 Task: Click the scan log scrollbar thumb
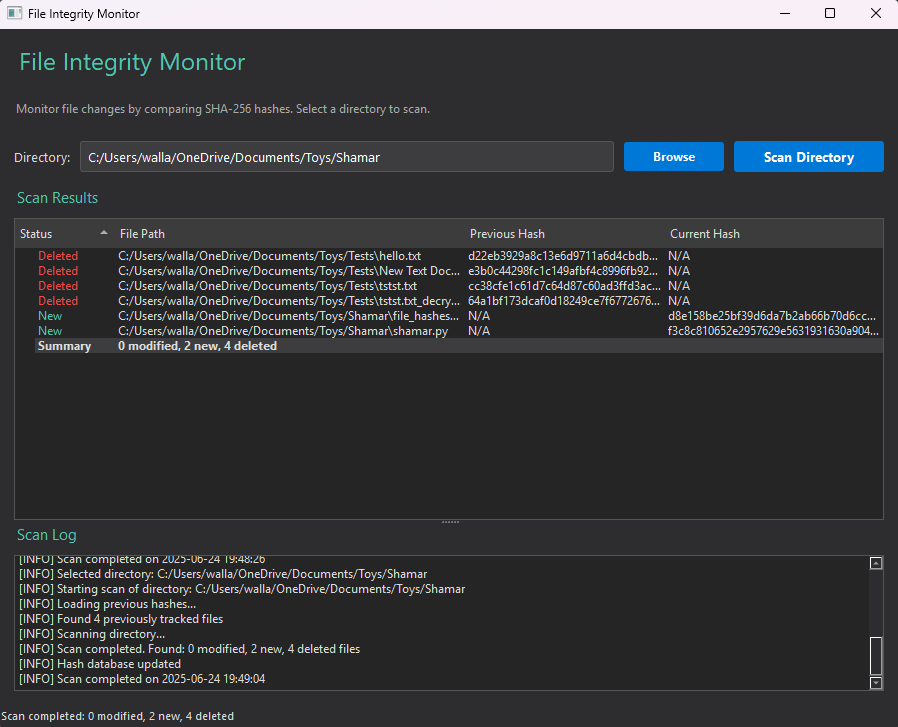pyautogui.click(x=876, y=656)
